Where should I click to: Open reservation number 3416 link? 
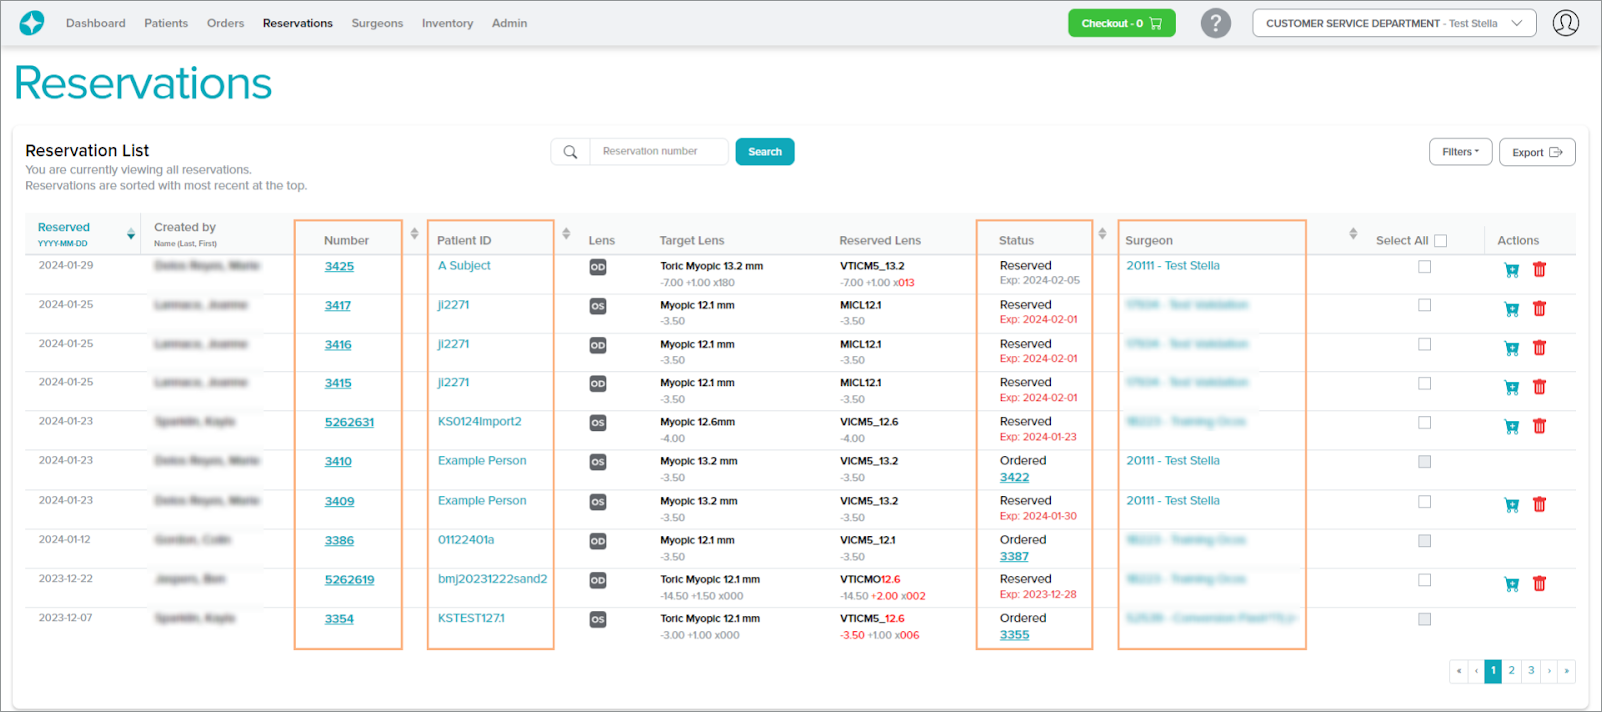click(x=338, y=345)
